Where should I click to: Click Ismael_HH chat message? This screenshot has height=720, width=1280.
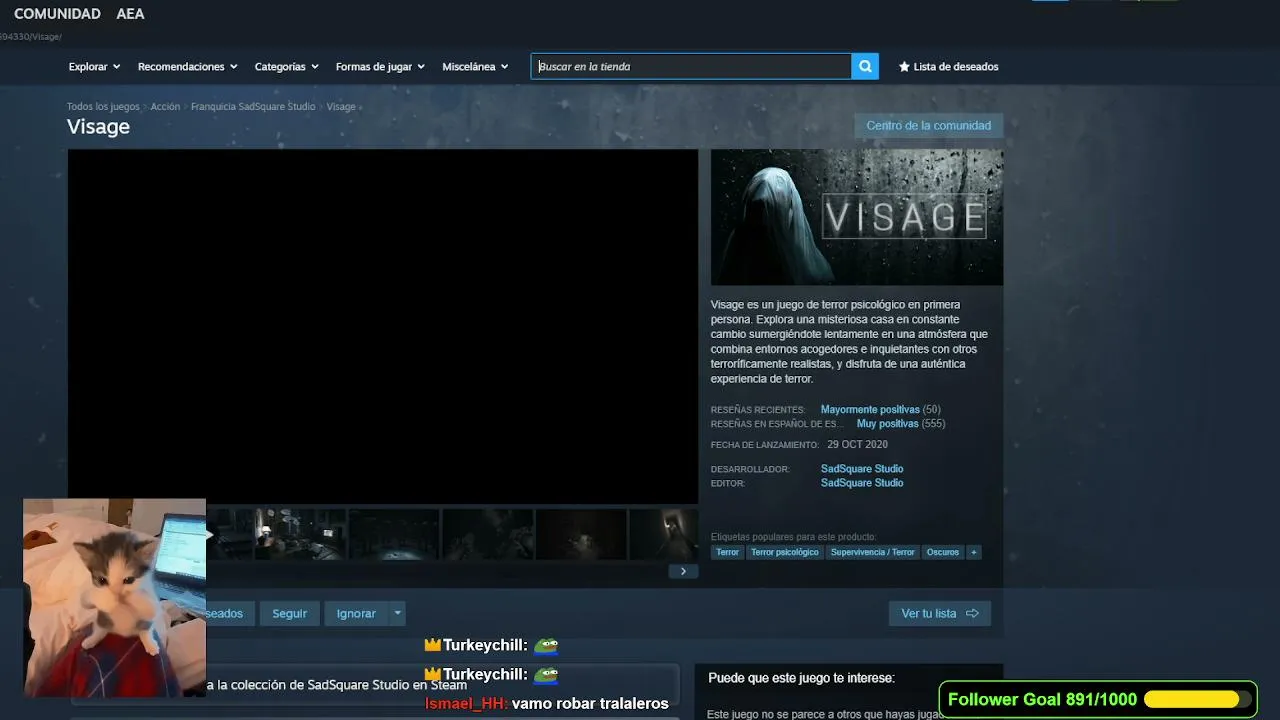547,704
